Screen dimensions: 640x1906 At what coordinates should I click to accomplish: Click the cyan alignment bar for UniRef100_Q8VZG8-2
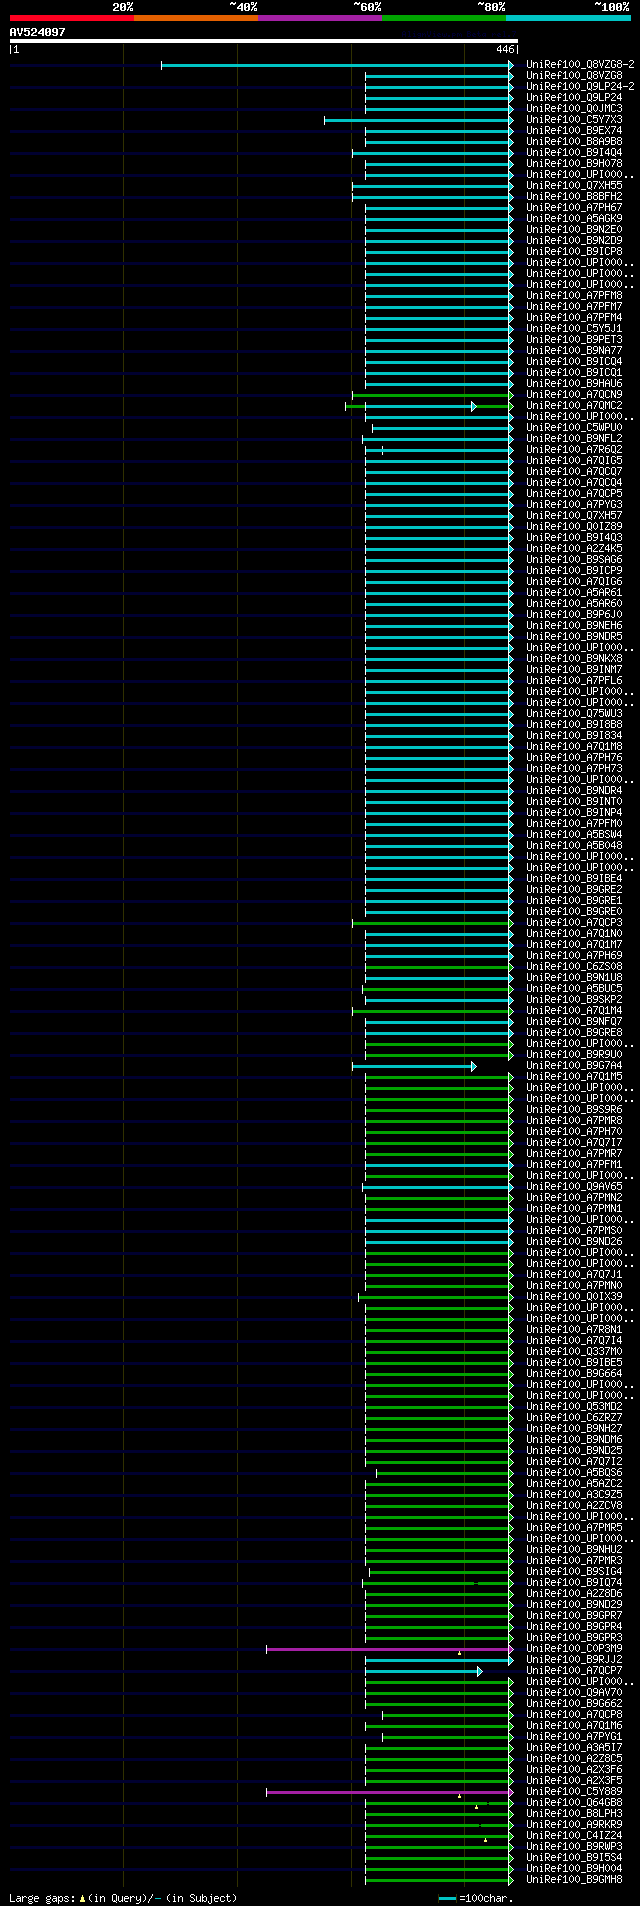(337, 65)
